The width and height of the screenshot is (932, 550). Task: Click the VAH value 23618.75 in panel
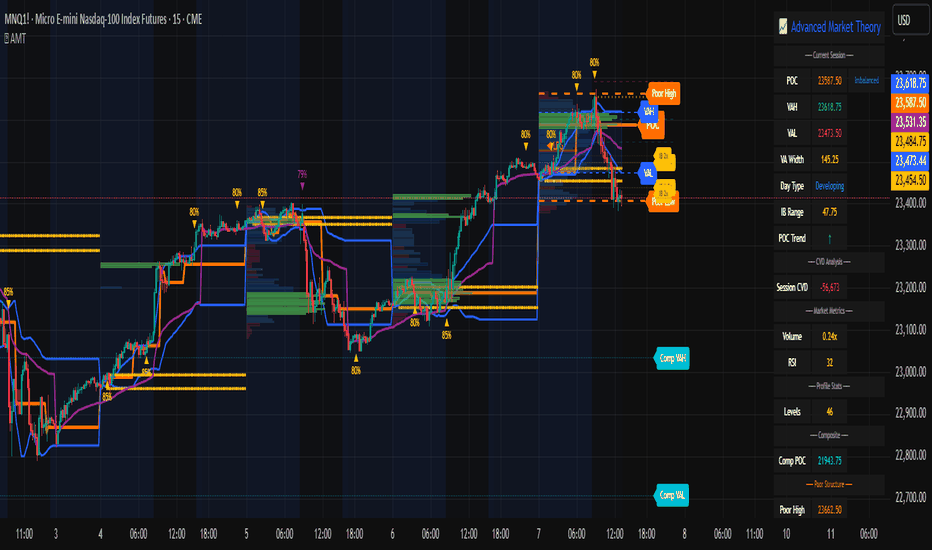[829, 107]
